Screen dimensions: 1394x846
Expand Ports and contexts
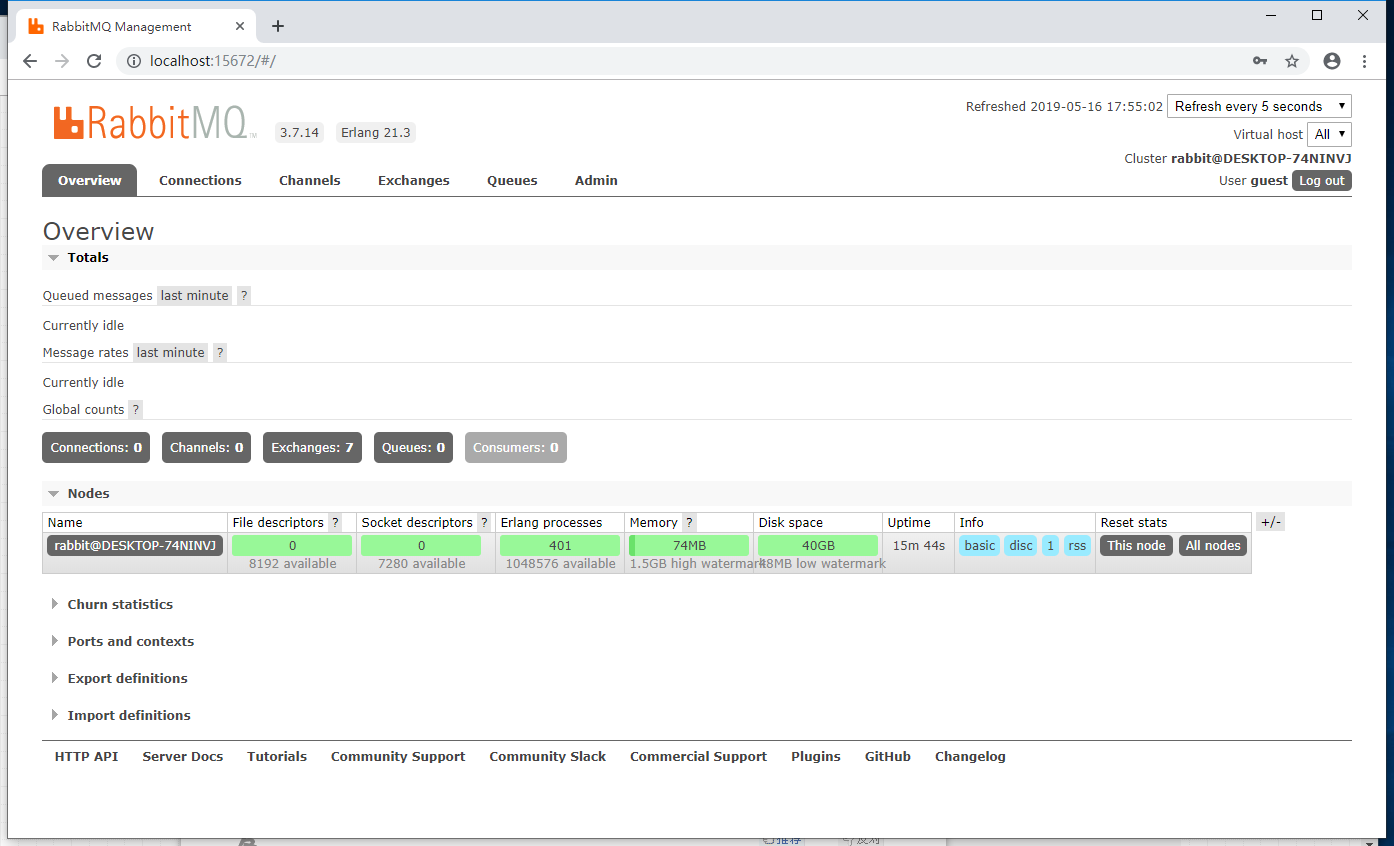pyautogui.click(x=130, y=641)
